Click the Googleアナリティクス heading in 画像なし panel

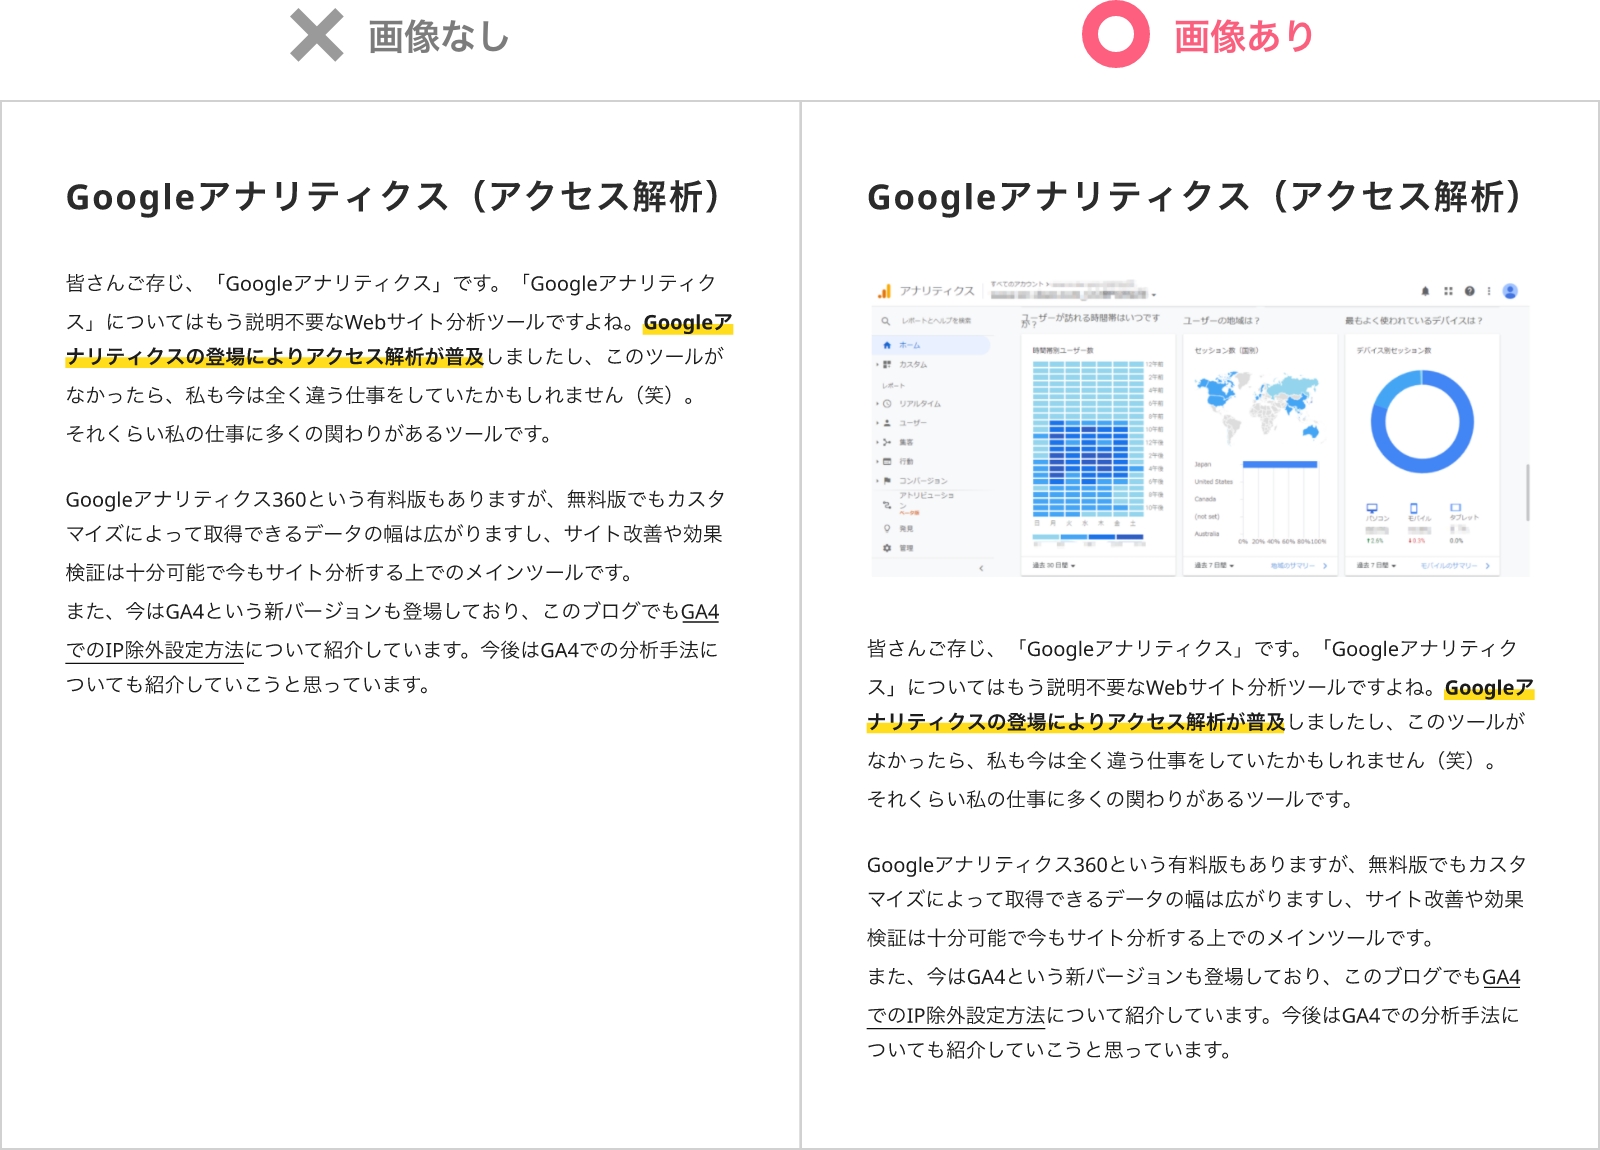click(394, 197)
